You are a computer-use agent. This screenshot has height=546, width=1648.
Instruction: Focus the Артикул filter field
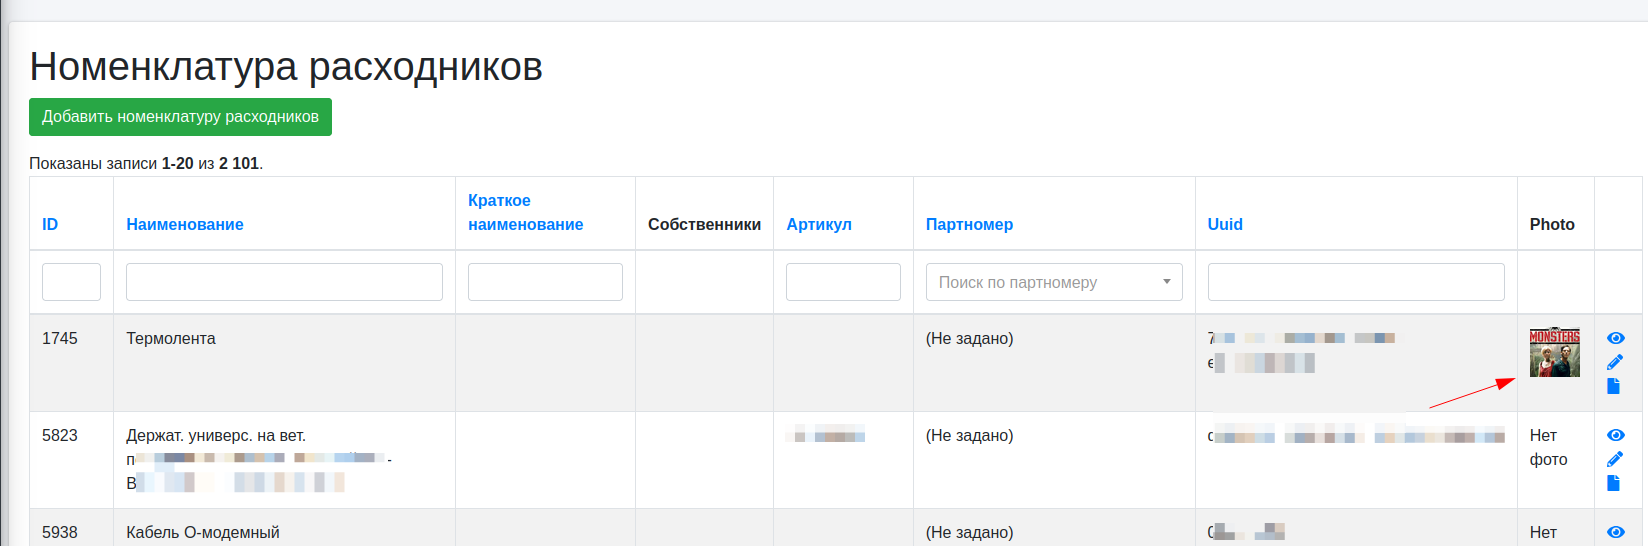(x=843, y=282)
